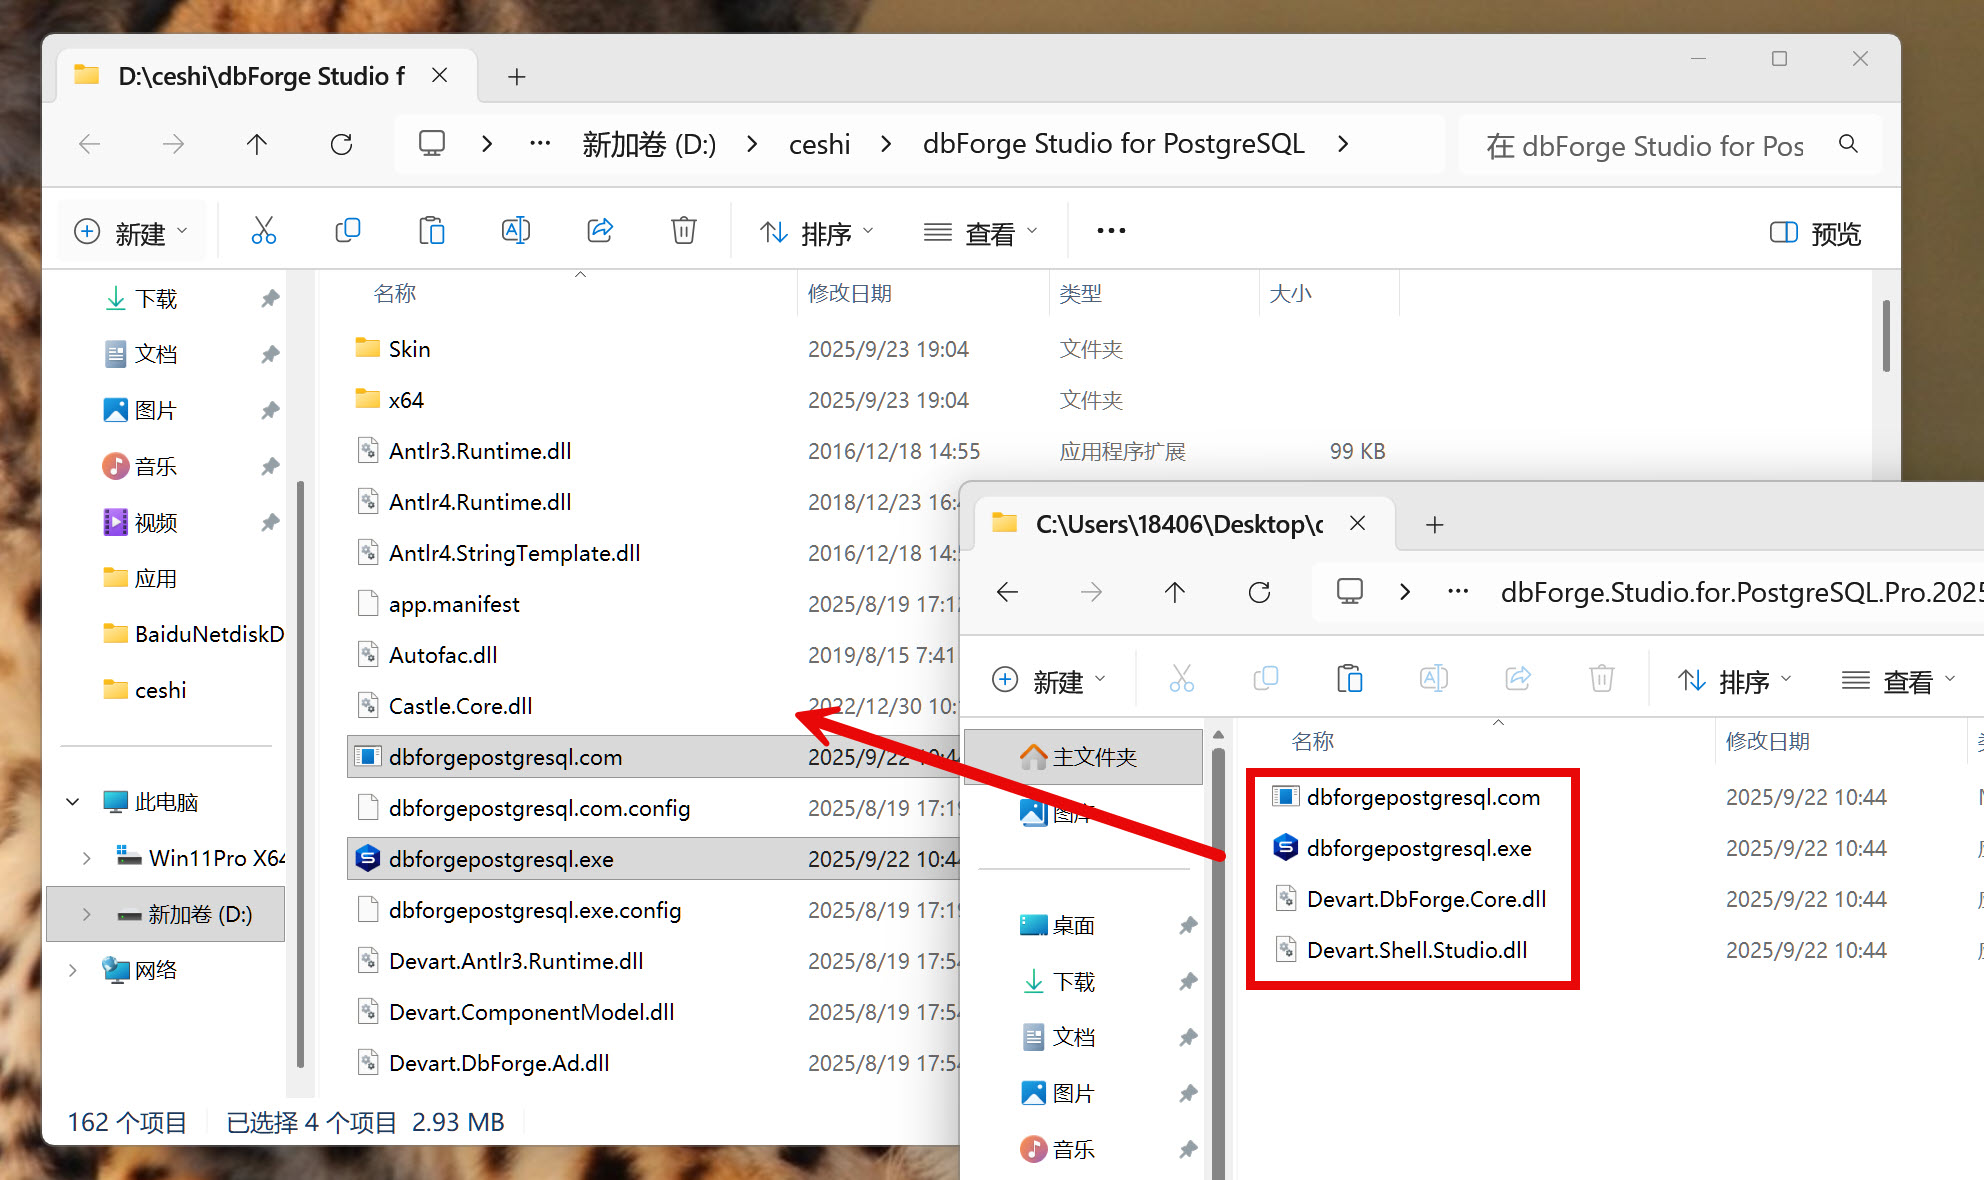Open the 查看 view dropdown in front window
Viewport: 1984px width, 1180px height.
tap(1898, 681)
